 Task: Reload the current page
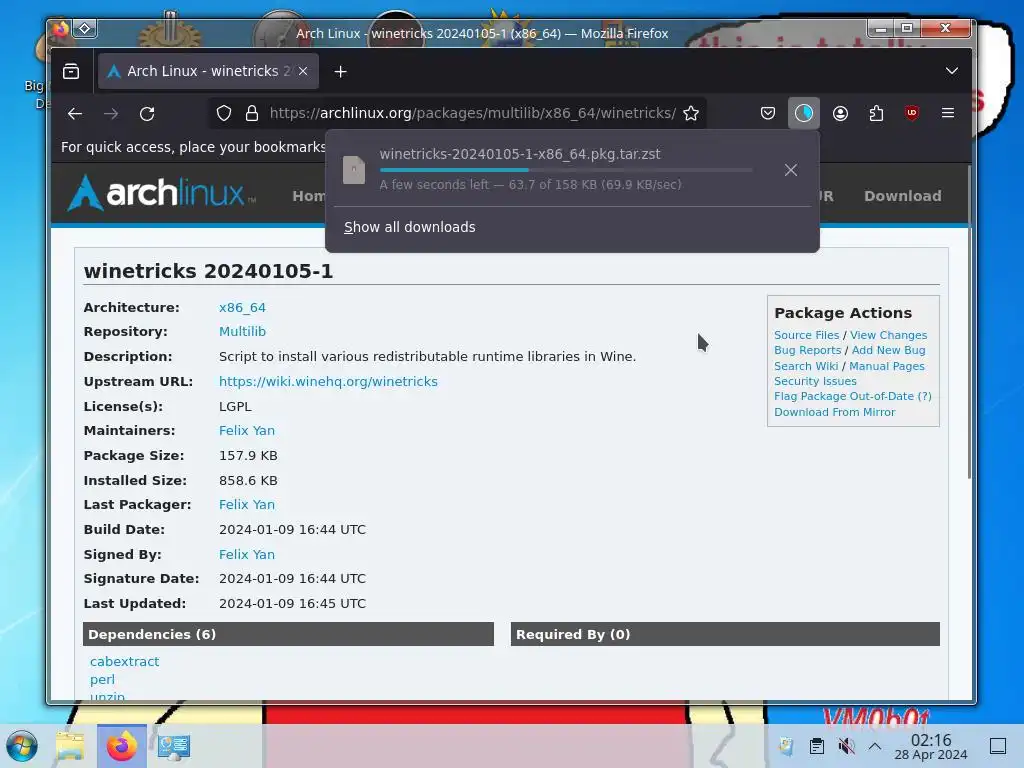point(147,114)
